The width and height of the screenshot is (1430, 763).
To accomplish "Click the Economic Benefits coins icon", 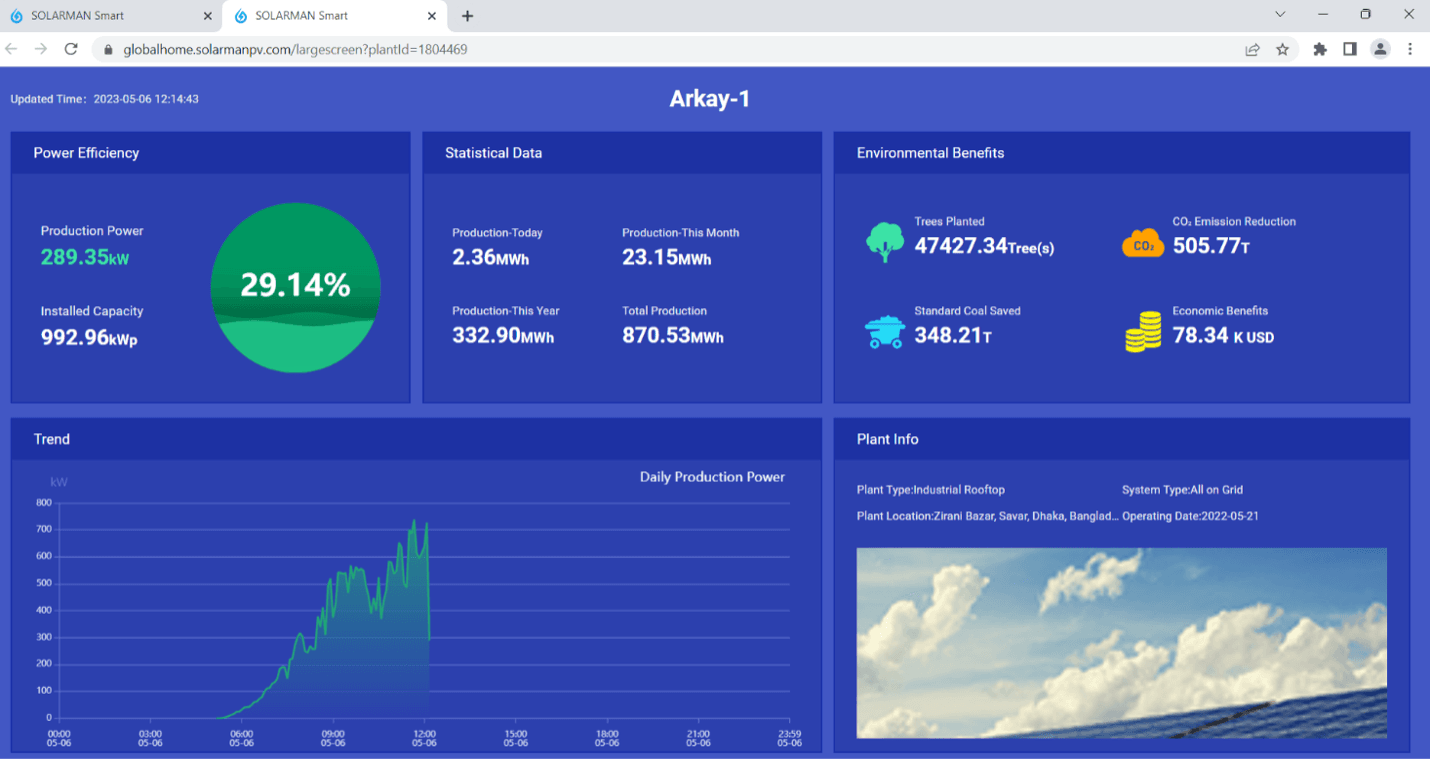I will pos(1143,332).
